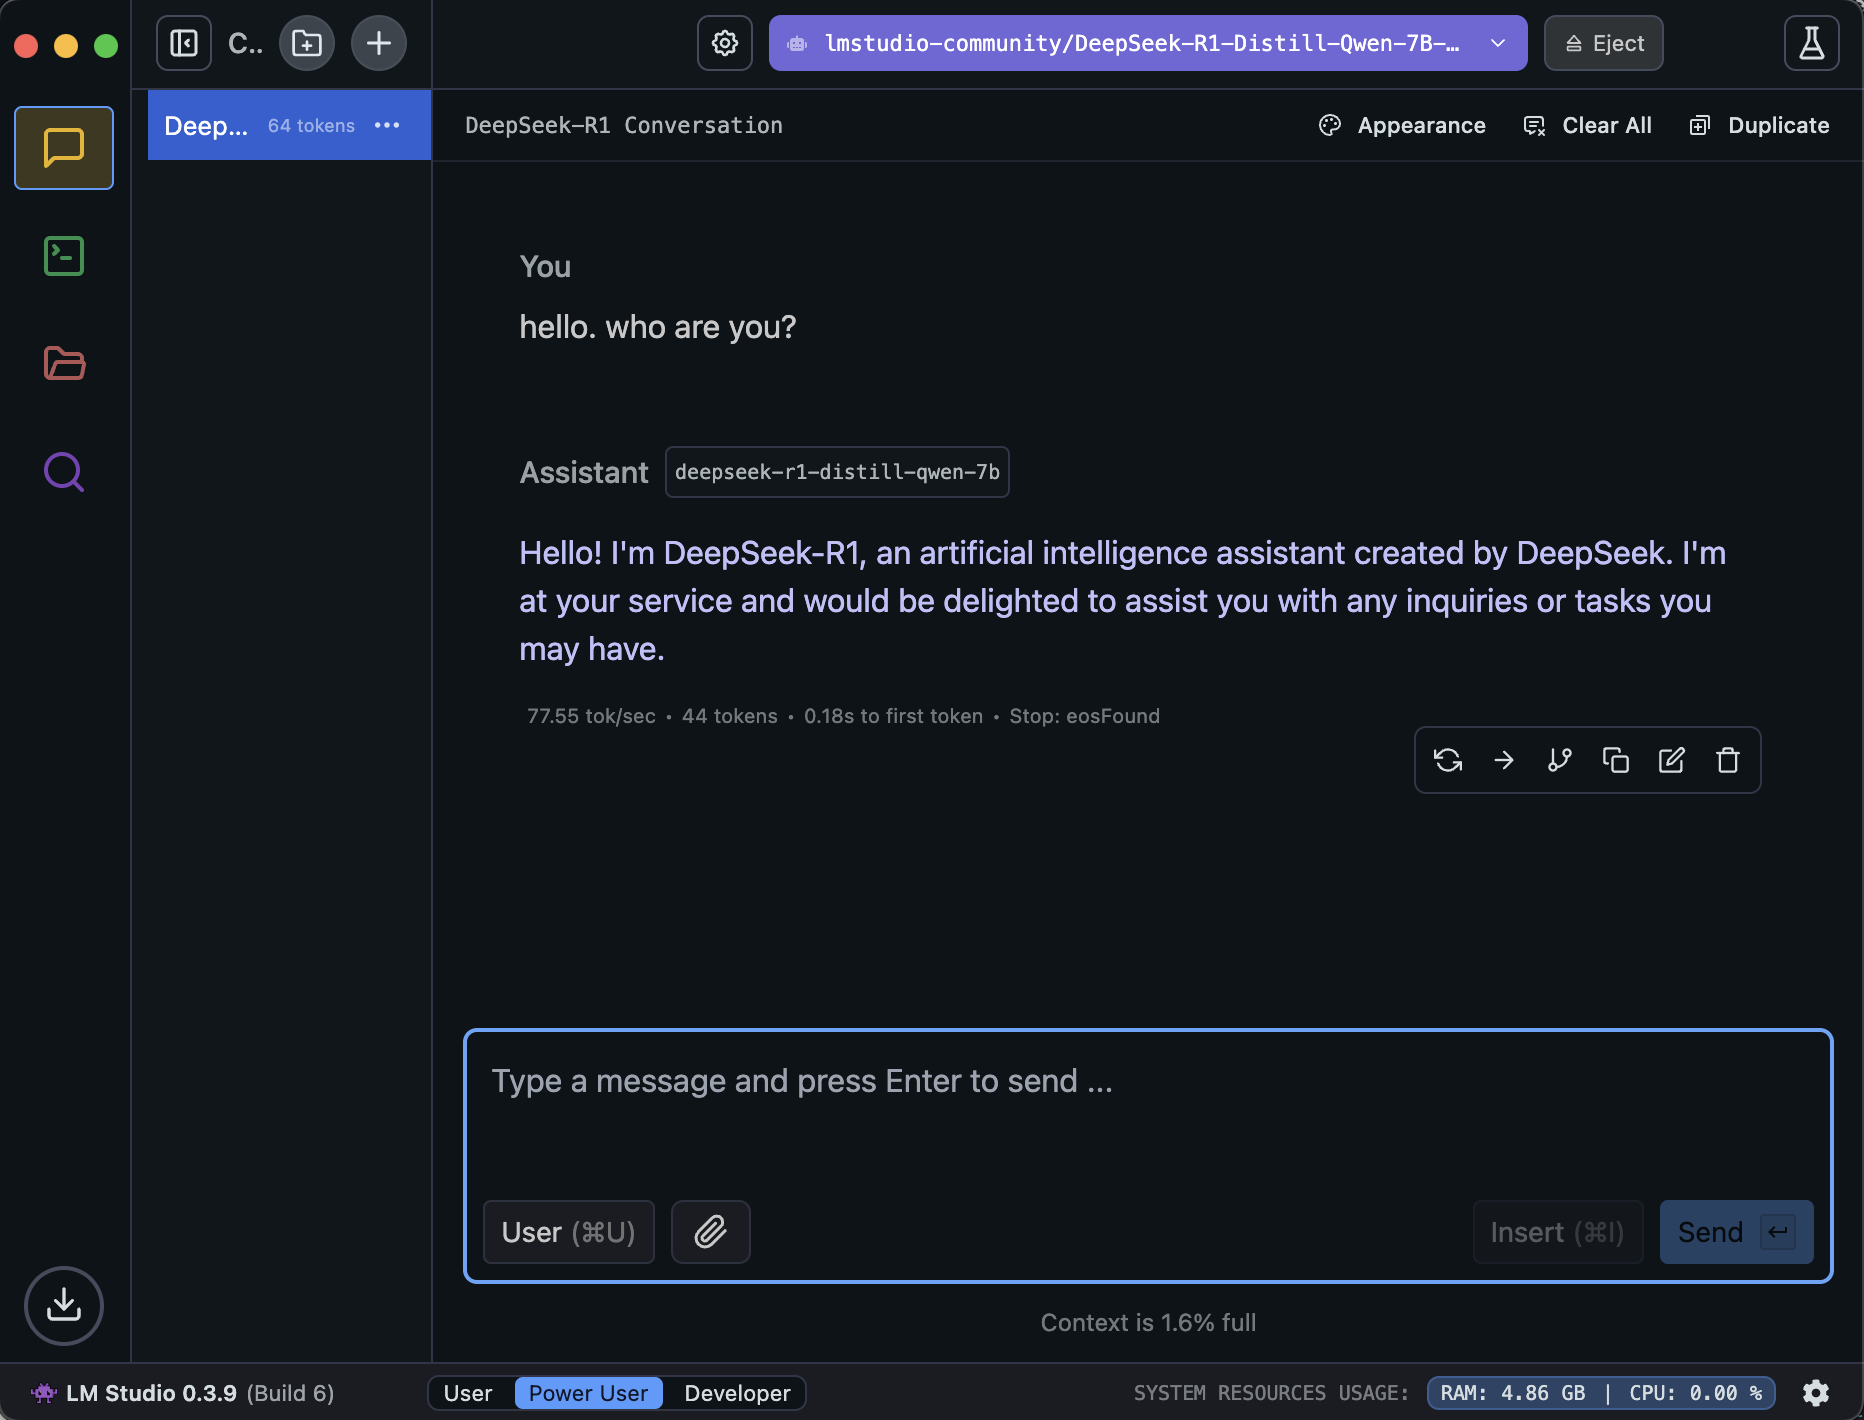This screenshot has width=1864, height=1420.
Task: Eject the loaded model
Action: [x=1603, y=43]
